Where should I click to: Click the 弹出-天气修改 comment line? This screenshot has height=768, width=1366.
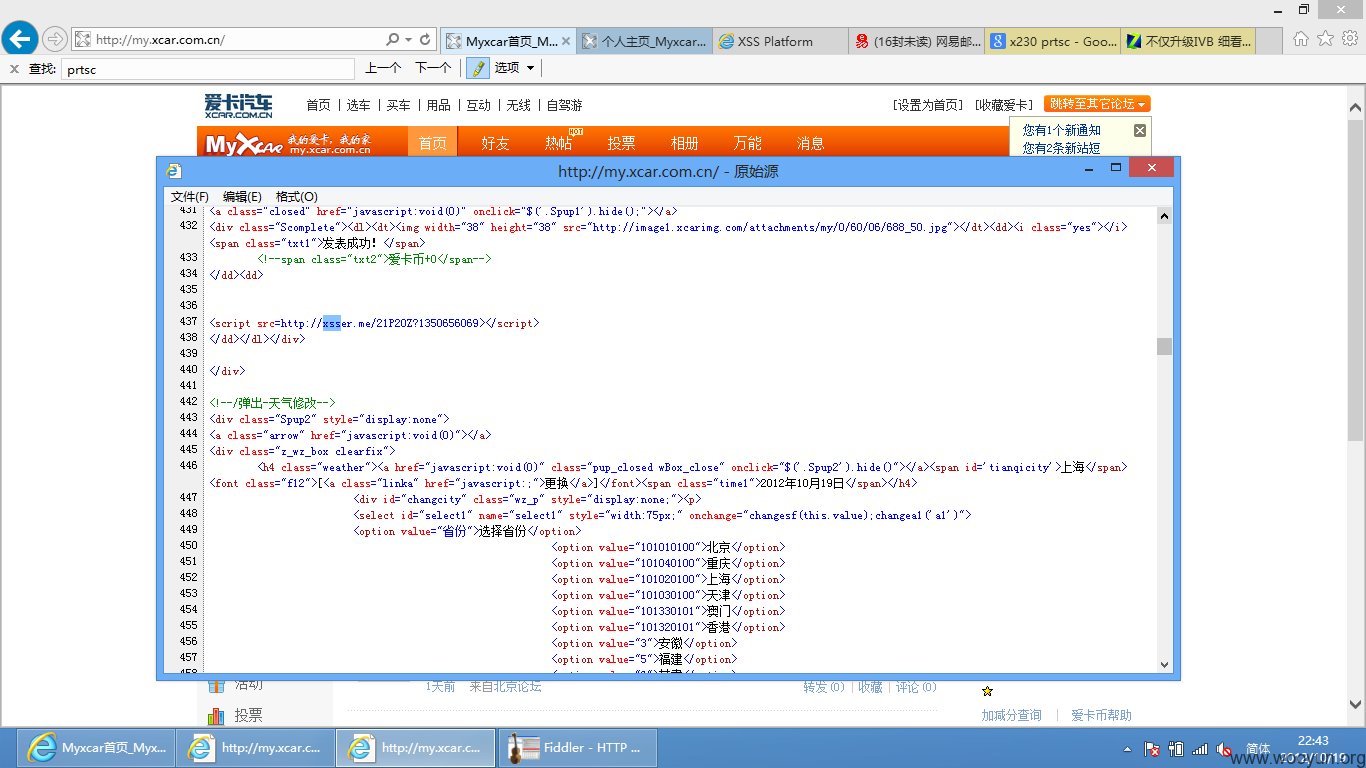click(273, 403)
